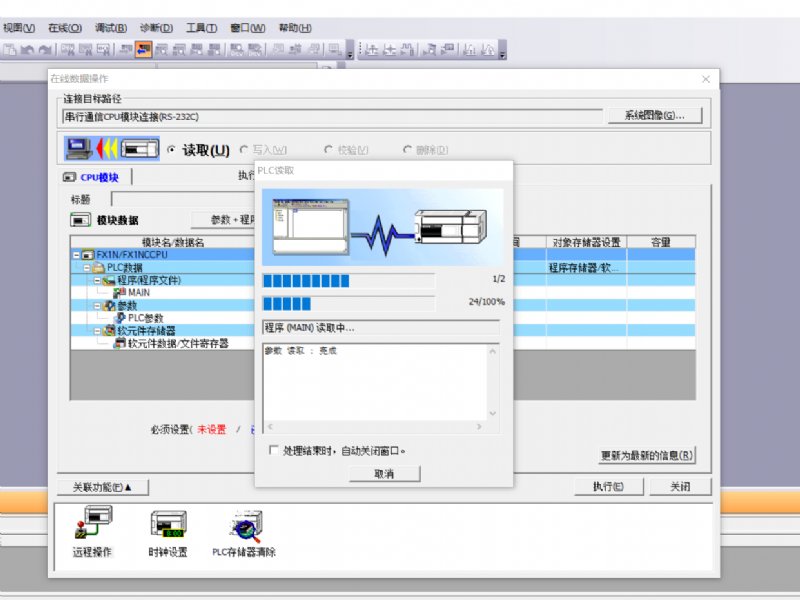Collapse the 关联功能 related functions panel
This screenshot has width=800, height=600.
click(102, 487)
